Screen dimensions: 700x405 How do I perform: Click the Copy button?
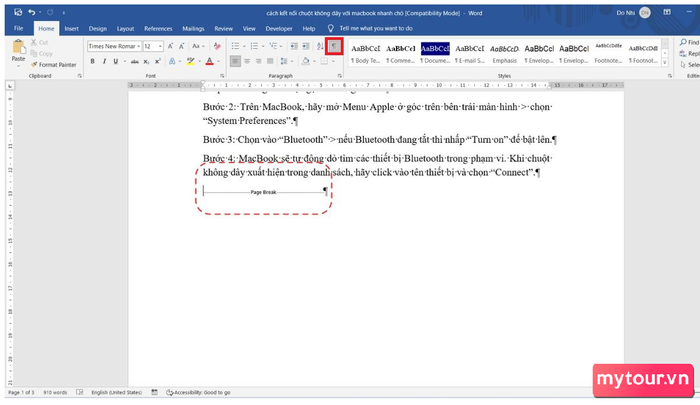(x=42, y=54)
